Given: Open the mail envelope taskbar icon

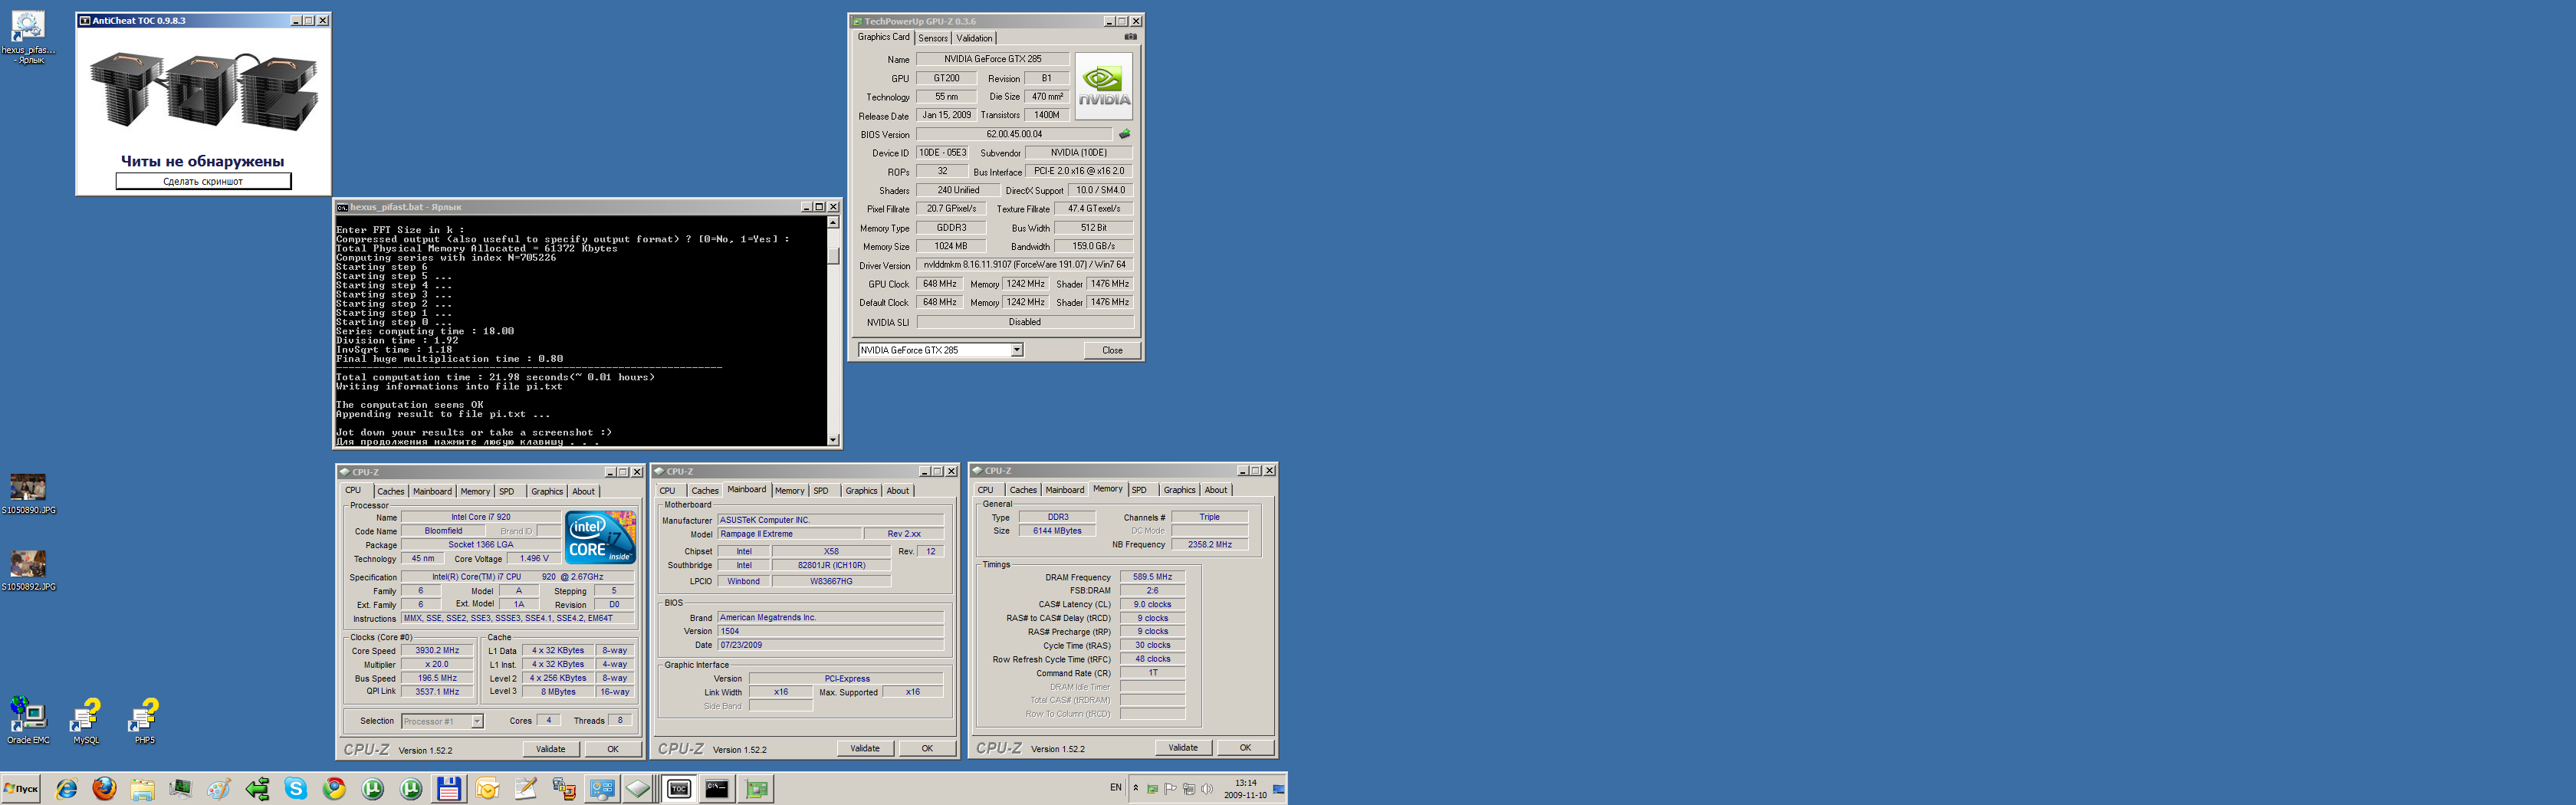Looking at the screenshot, I should 487,789.
